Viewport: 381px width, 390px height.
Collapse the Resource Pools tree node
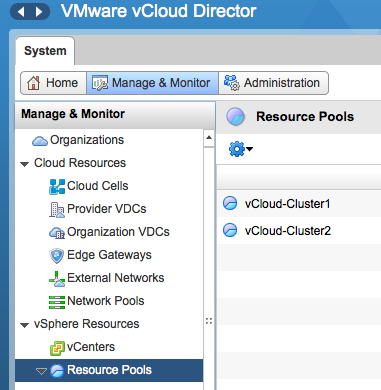click(41, 371)
